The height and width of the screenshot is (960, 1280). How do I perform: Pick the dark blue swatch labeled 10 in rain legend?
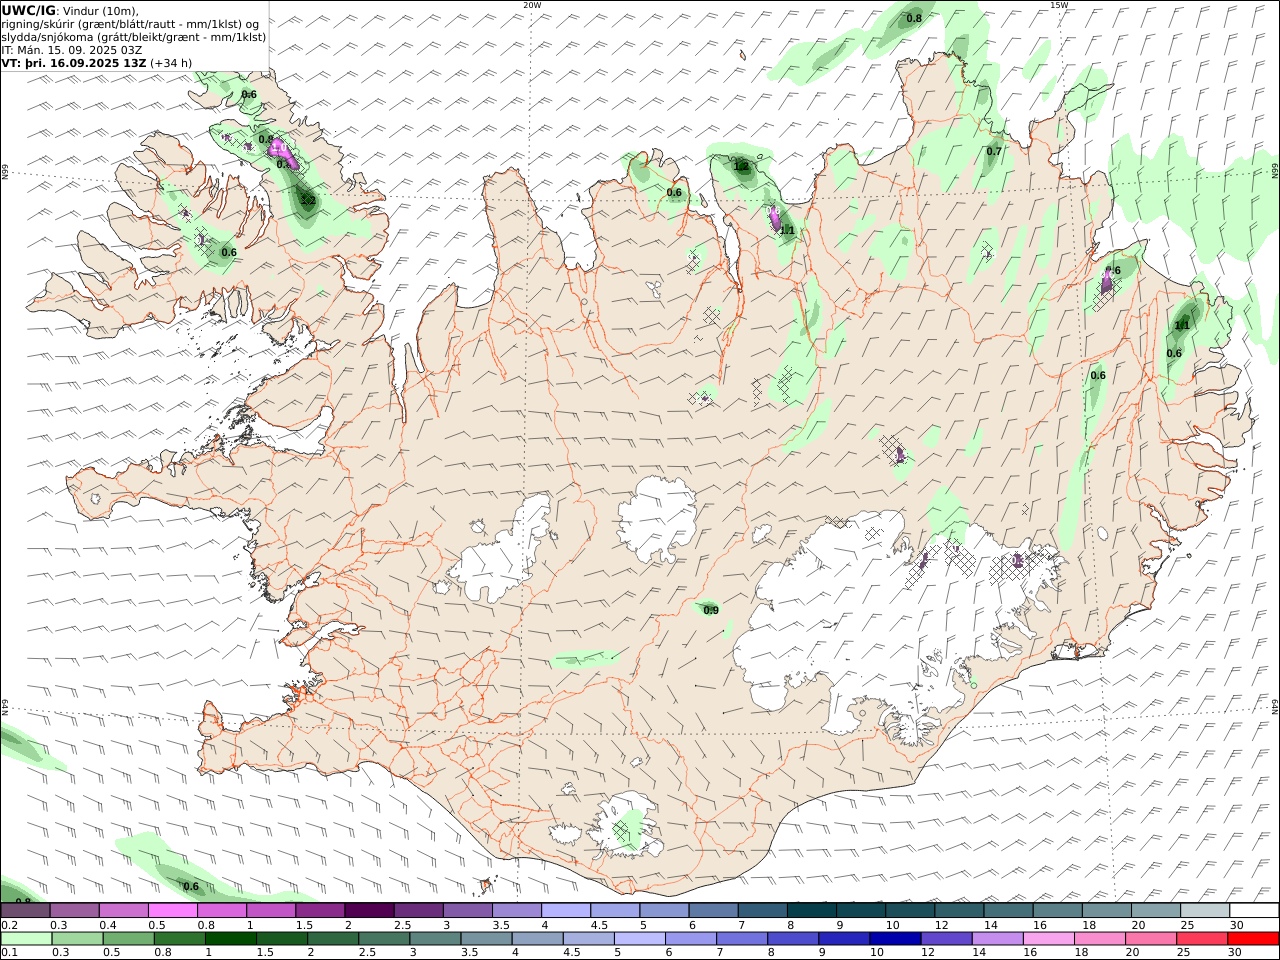coord(897,939)
